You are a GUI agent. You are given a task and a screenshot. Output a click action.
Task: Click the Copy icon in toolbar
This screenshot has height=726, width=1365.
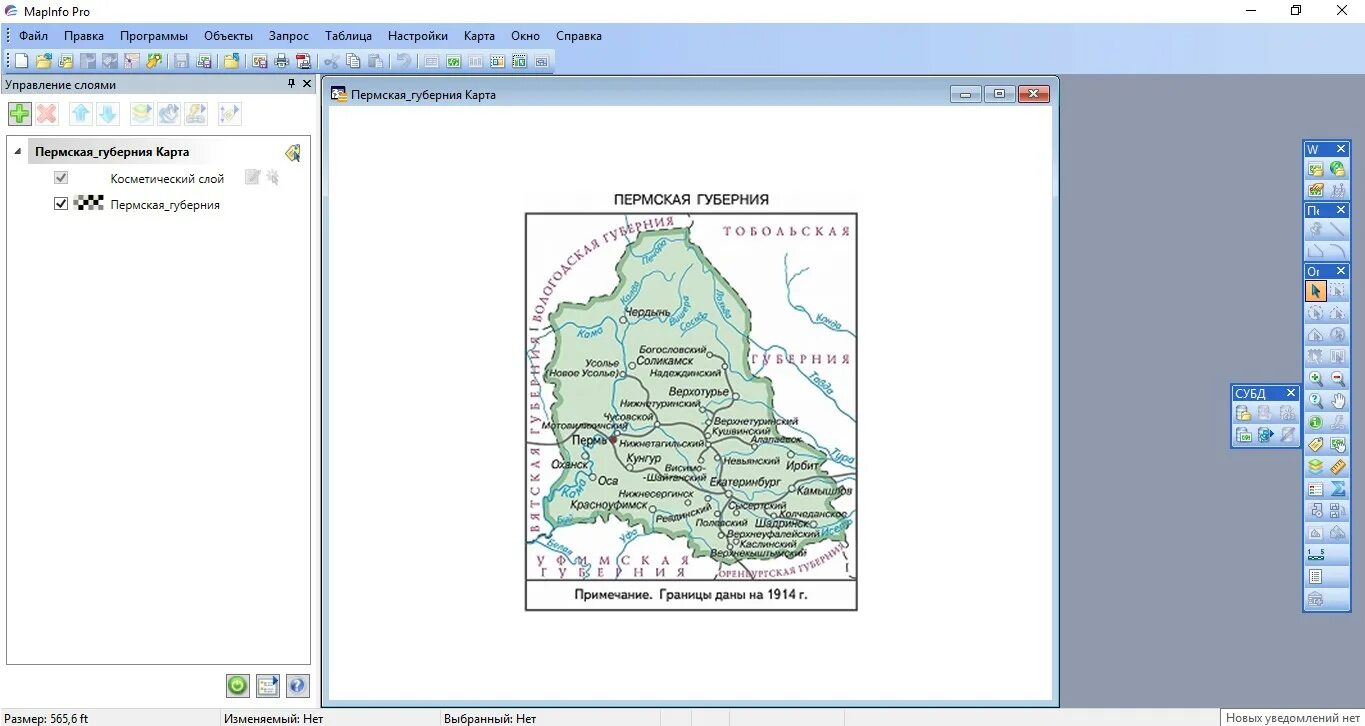pyautogui.click(x=353, y=61)
